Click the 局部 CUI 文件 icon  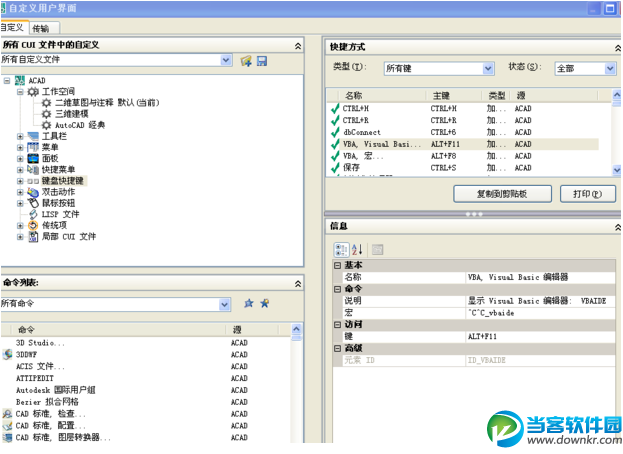click(33, 237)
